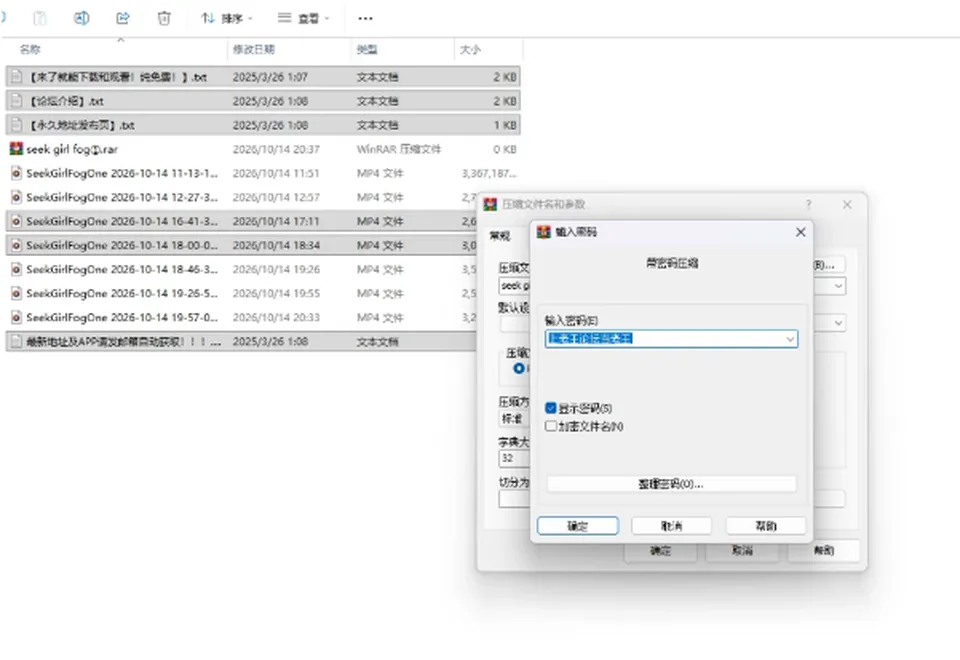This screenshot has height=660, width=960.
Task: Sort by the 名称 (Name) column header
Action: (x=30, y=50)
